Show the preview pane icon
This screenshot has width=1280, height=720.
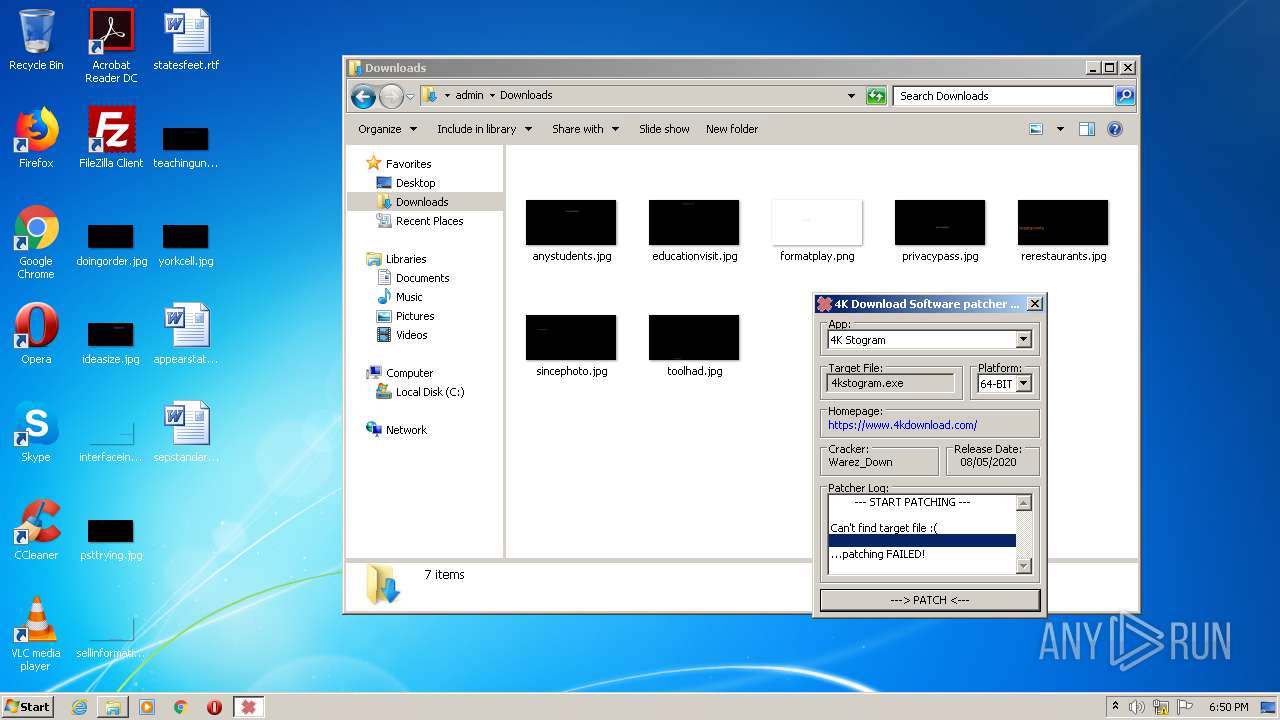1087,129
